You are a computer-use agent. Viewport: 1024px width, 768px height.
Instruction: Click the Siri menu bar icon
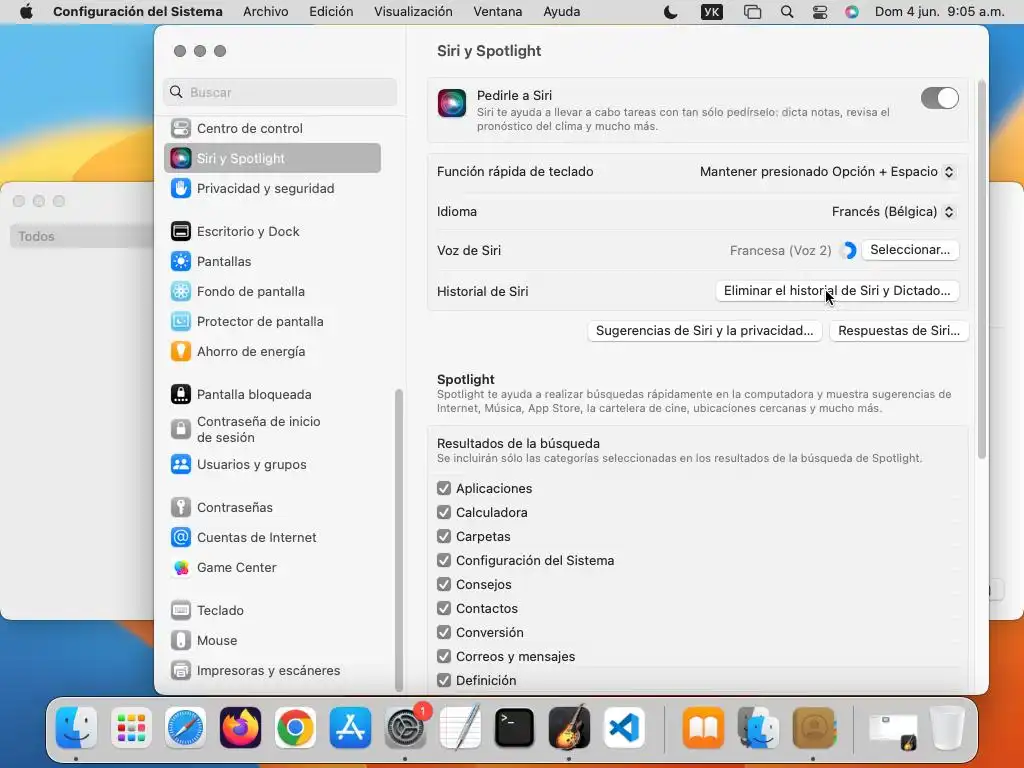(x=852, y=12)
